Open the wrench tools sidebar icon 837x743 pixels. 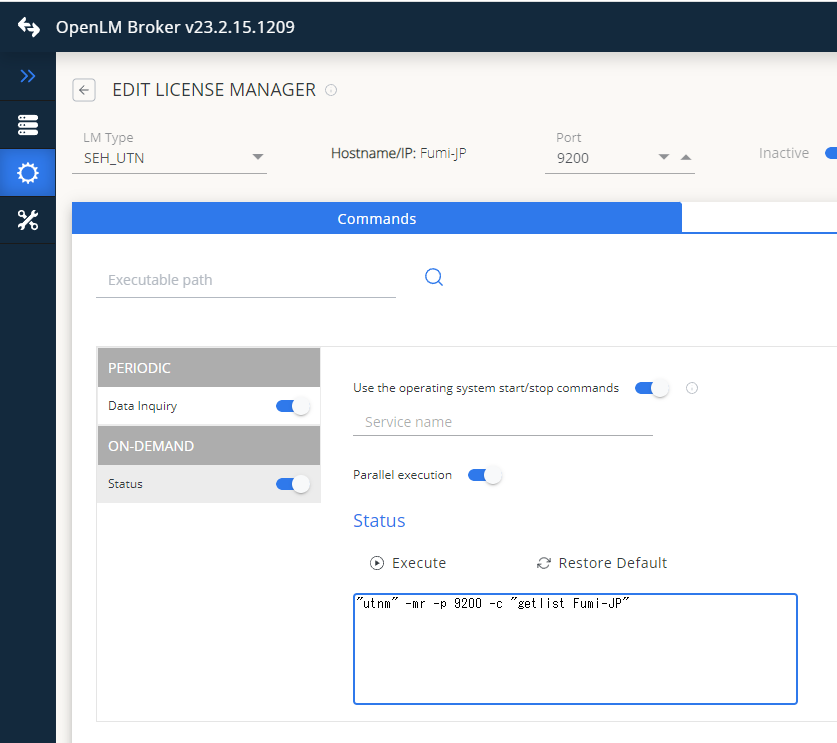[28, 222]
